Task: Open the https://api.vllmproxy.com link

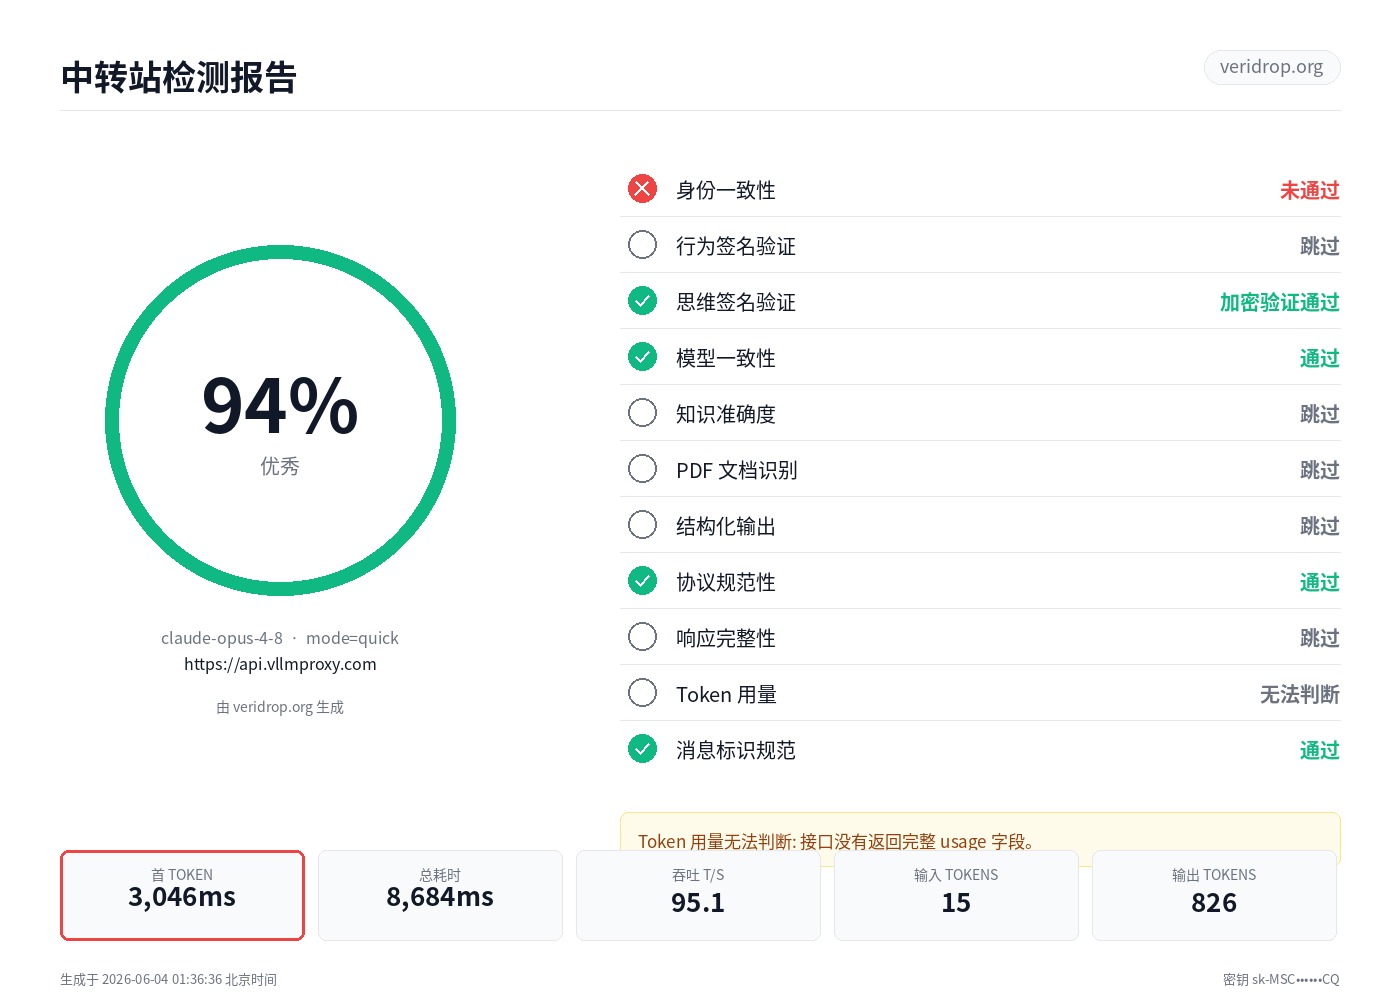Action: pos(280,664)
